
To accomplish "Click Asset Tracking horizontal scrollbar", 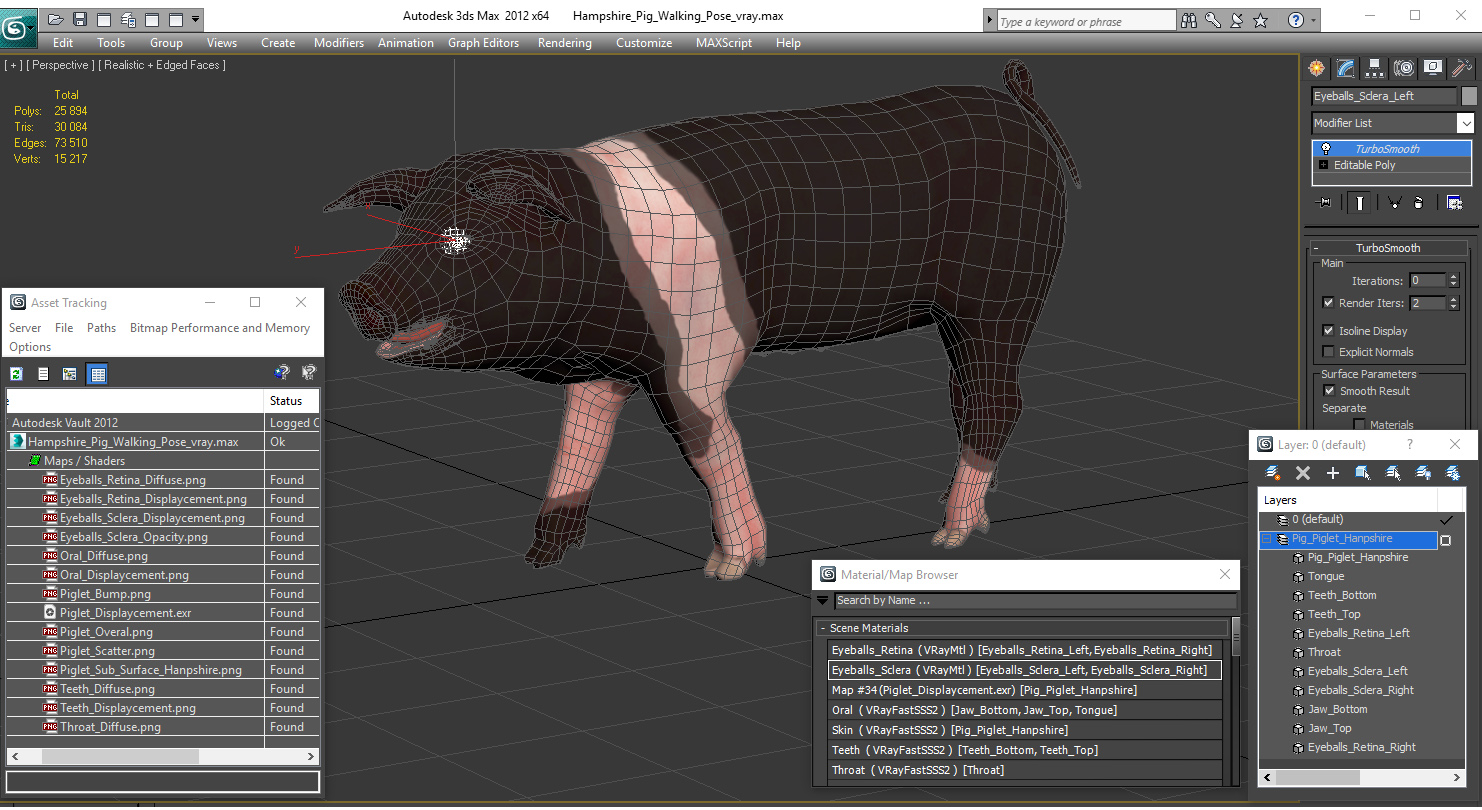I will point(162,757).
